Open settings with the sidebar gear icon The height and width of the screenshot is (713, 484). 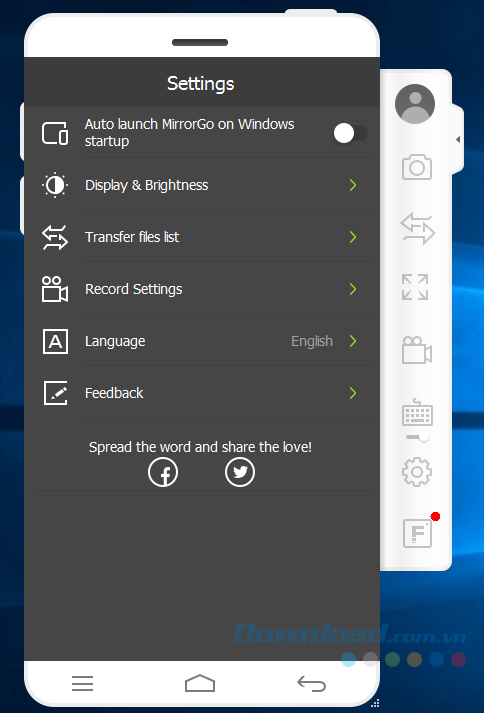pos(417,472)
